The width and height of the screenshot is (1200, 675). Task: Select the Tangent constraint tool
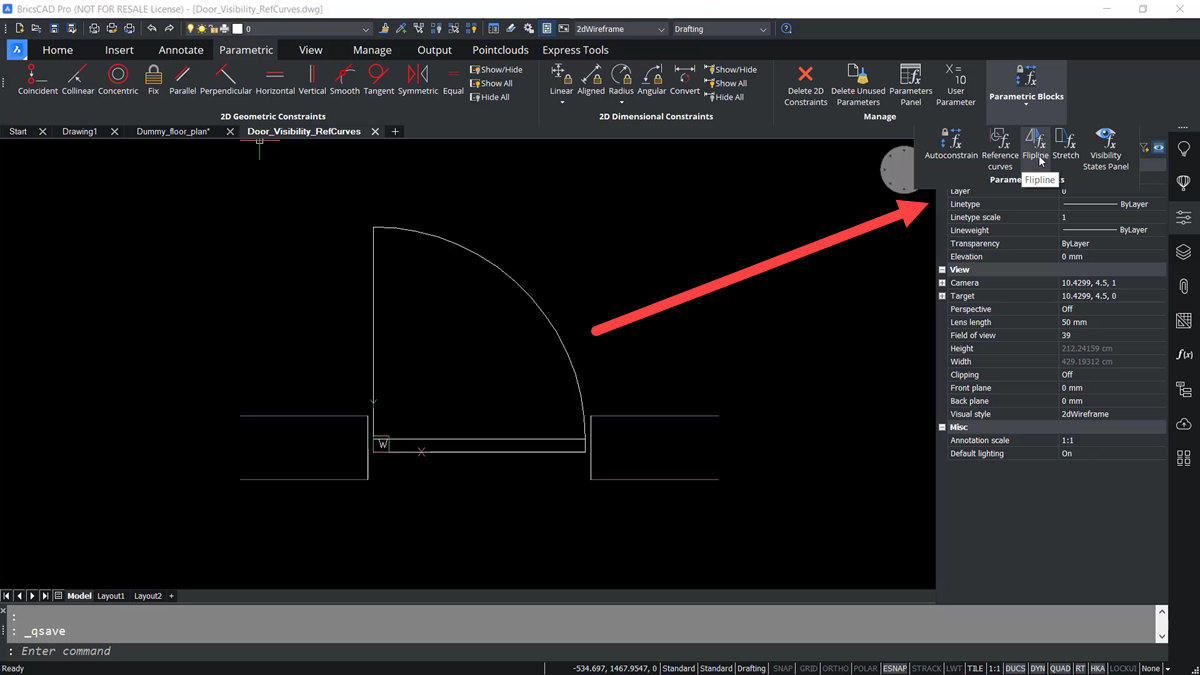378,80
